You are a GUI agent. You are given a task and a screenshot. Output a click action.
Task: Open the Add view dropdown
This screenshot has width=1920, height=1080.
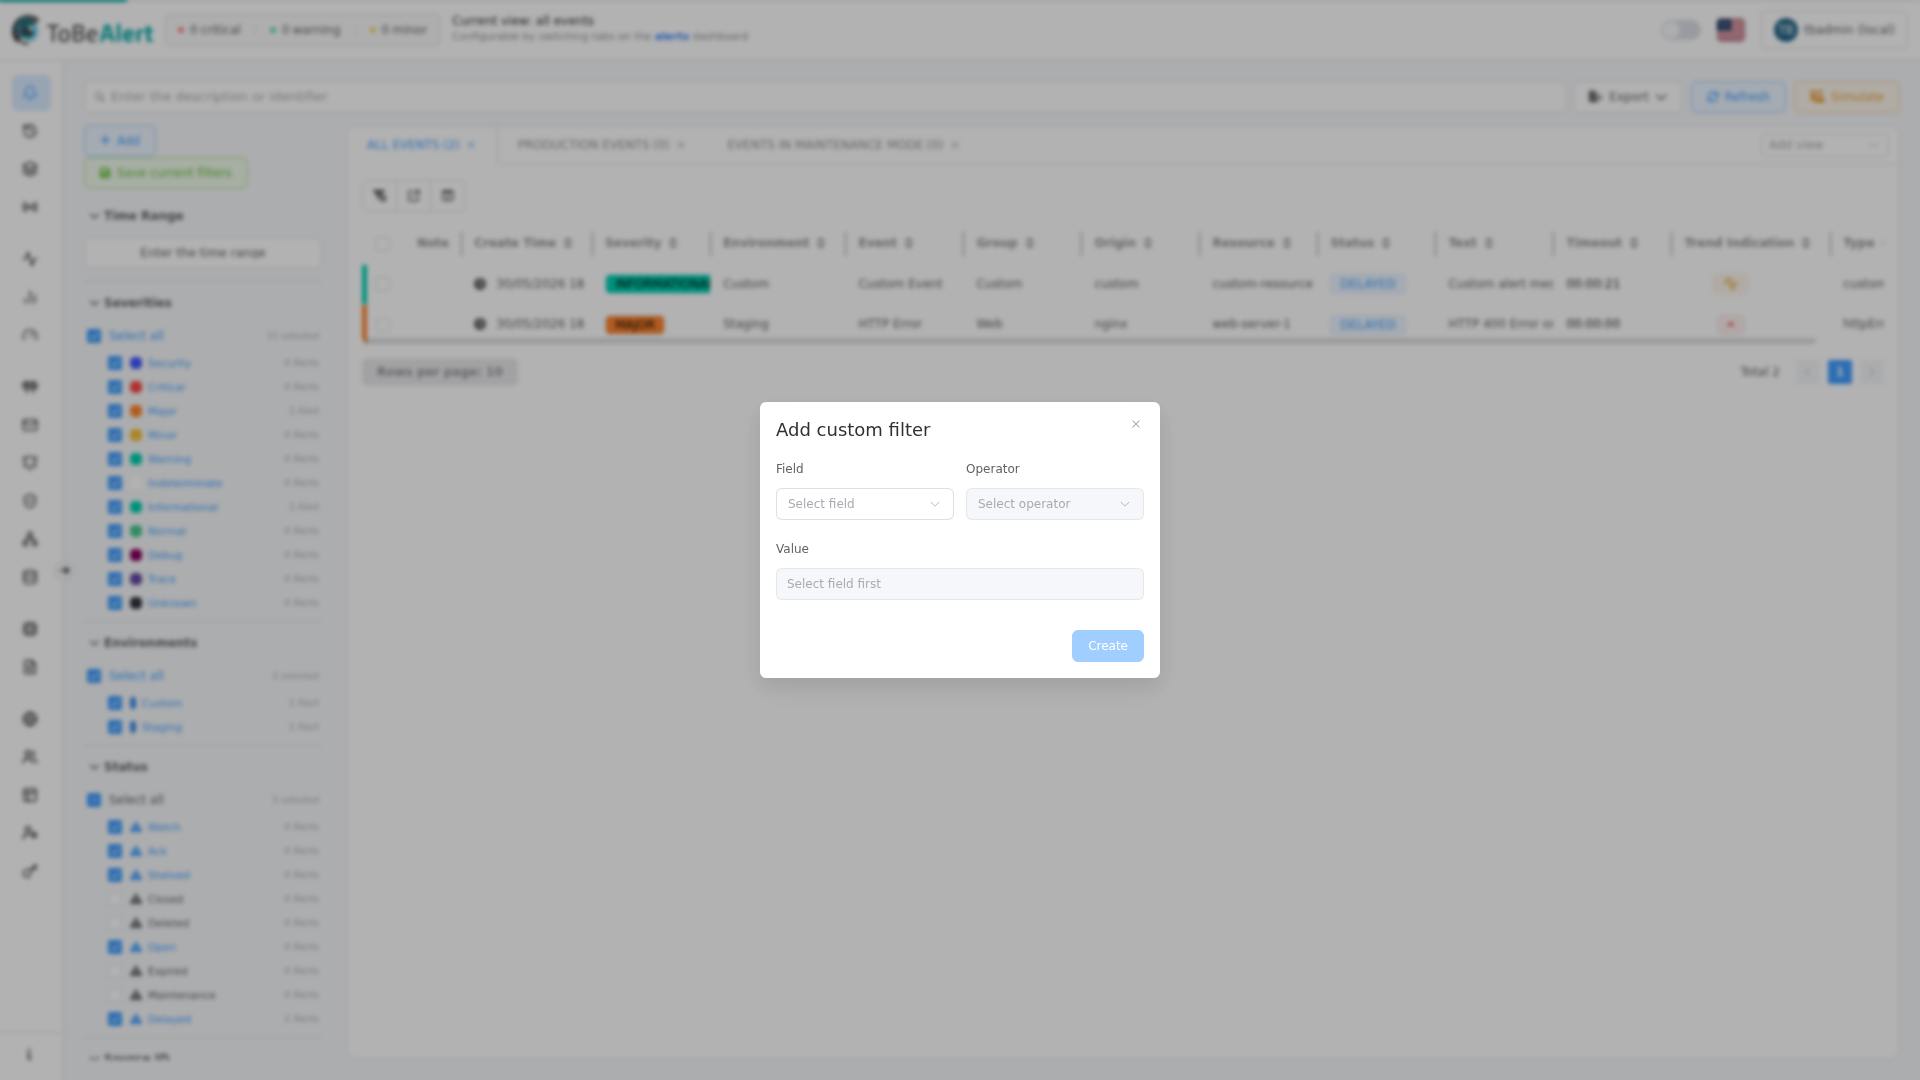point(1824,145)
